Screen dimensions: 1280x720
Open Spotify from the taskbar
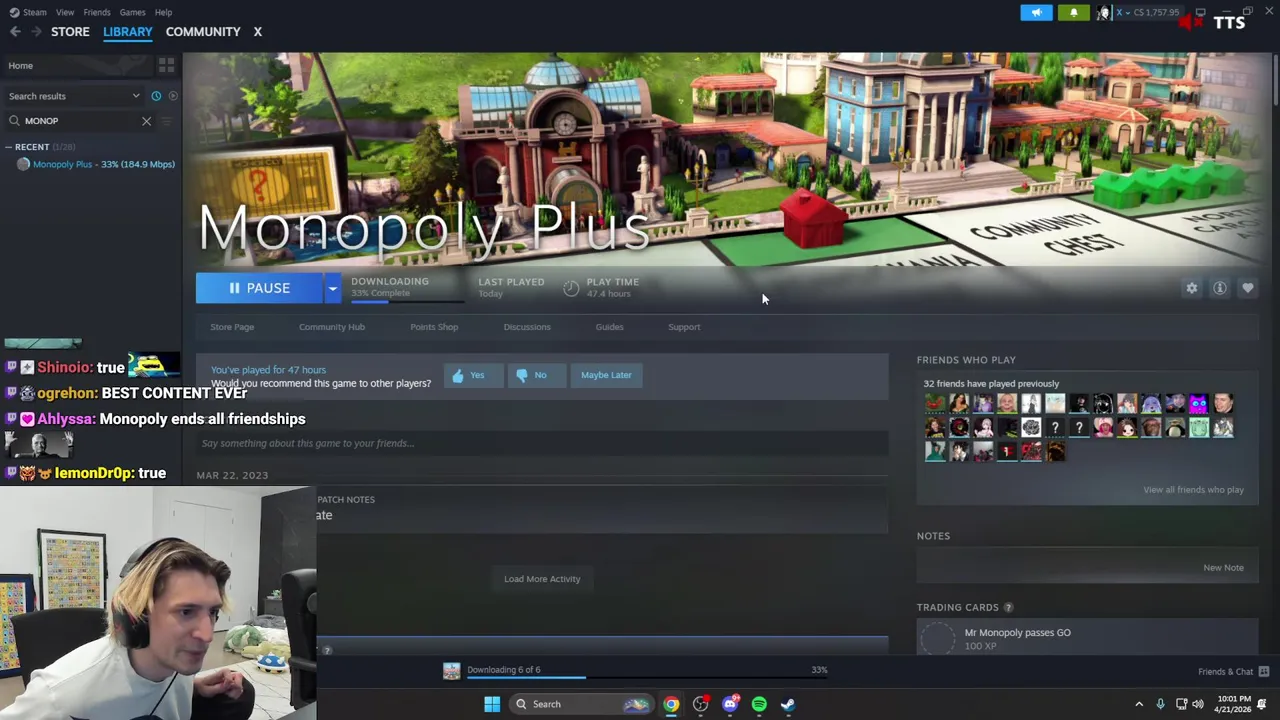point(759,704)
